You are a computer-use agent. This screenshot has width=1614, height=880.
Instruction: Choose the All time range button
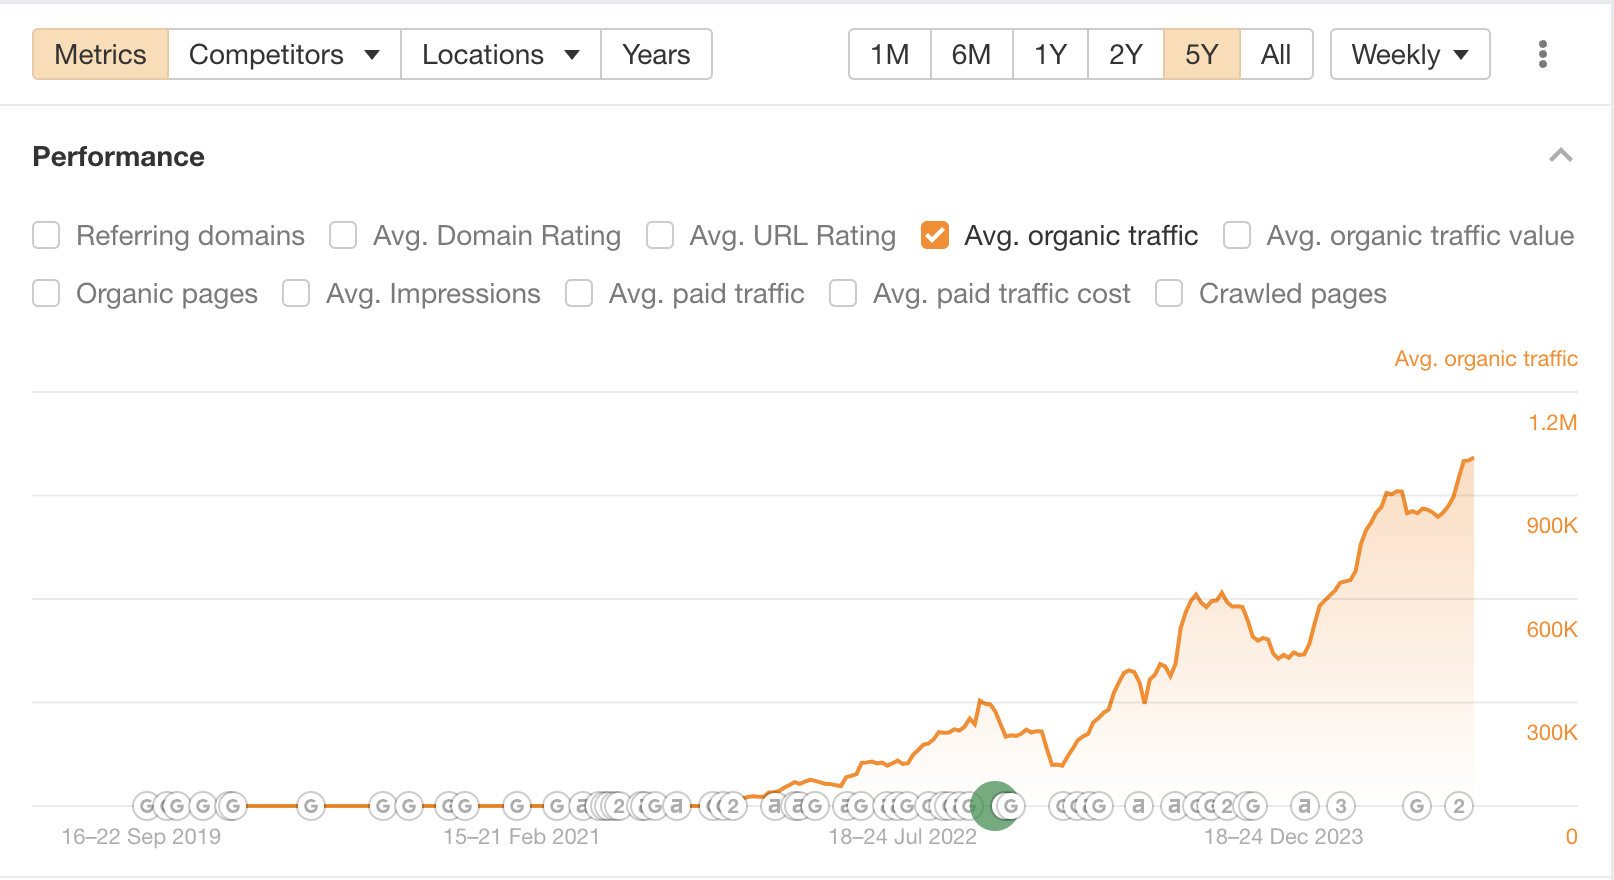(1275, 54)
